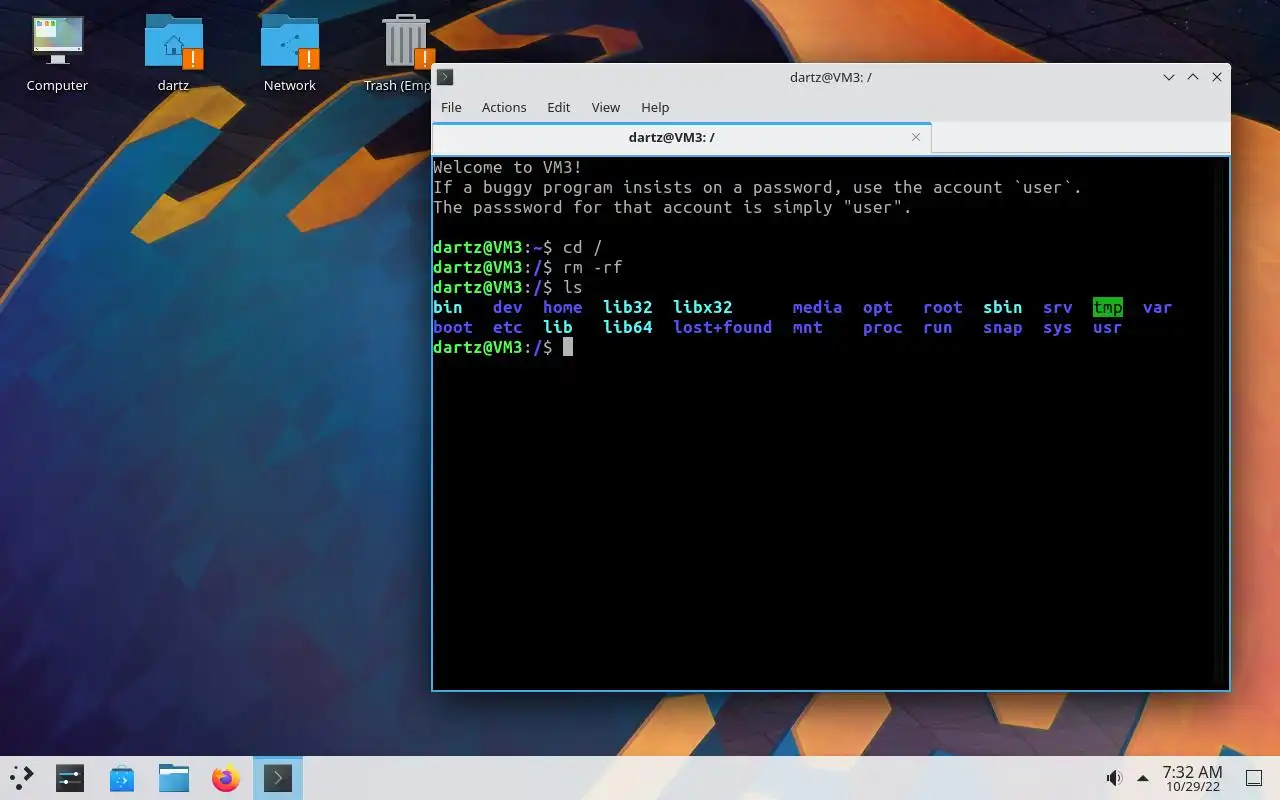Image resolution: width=1280 pixels, height=800 pixels.
Task: Open the View menu in Konsole
Action: tap(606, 107)
